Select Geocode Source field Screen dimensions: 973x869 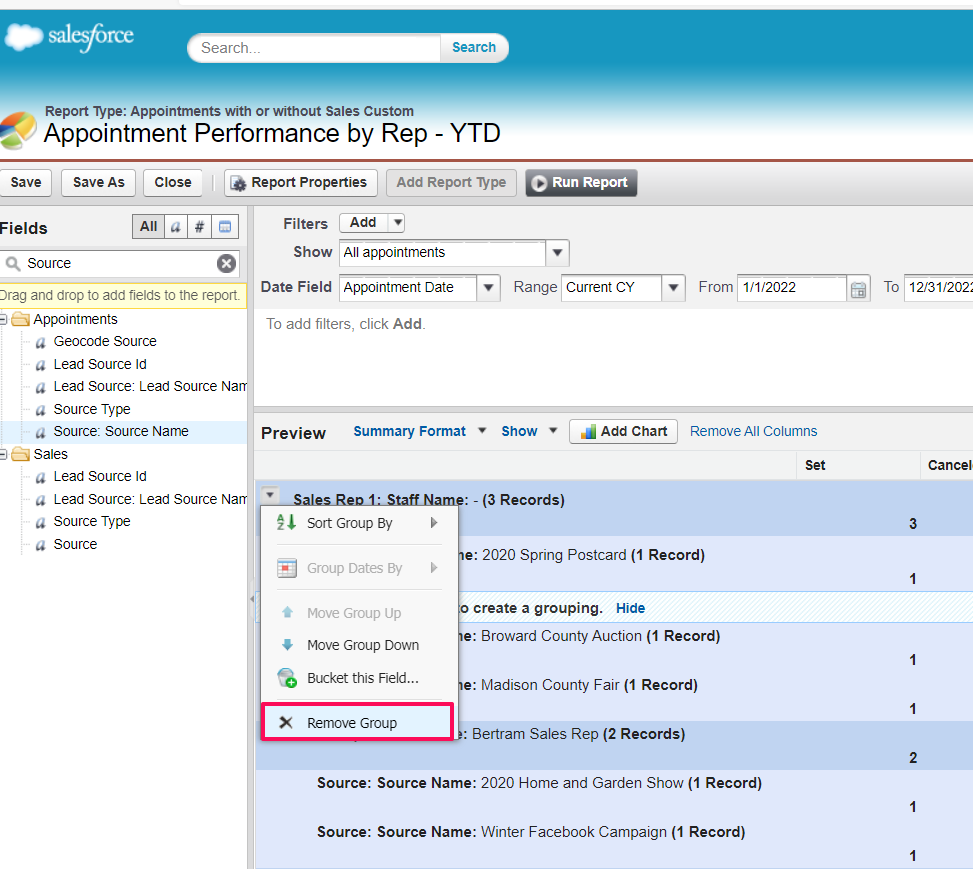105,341
